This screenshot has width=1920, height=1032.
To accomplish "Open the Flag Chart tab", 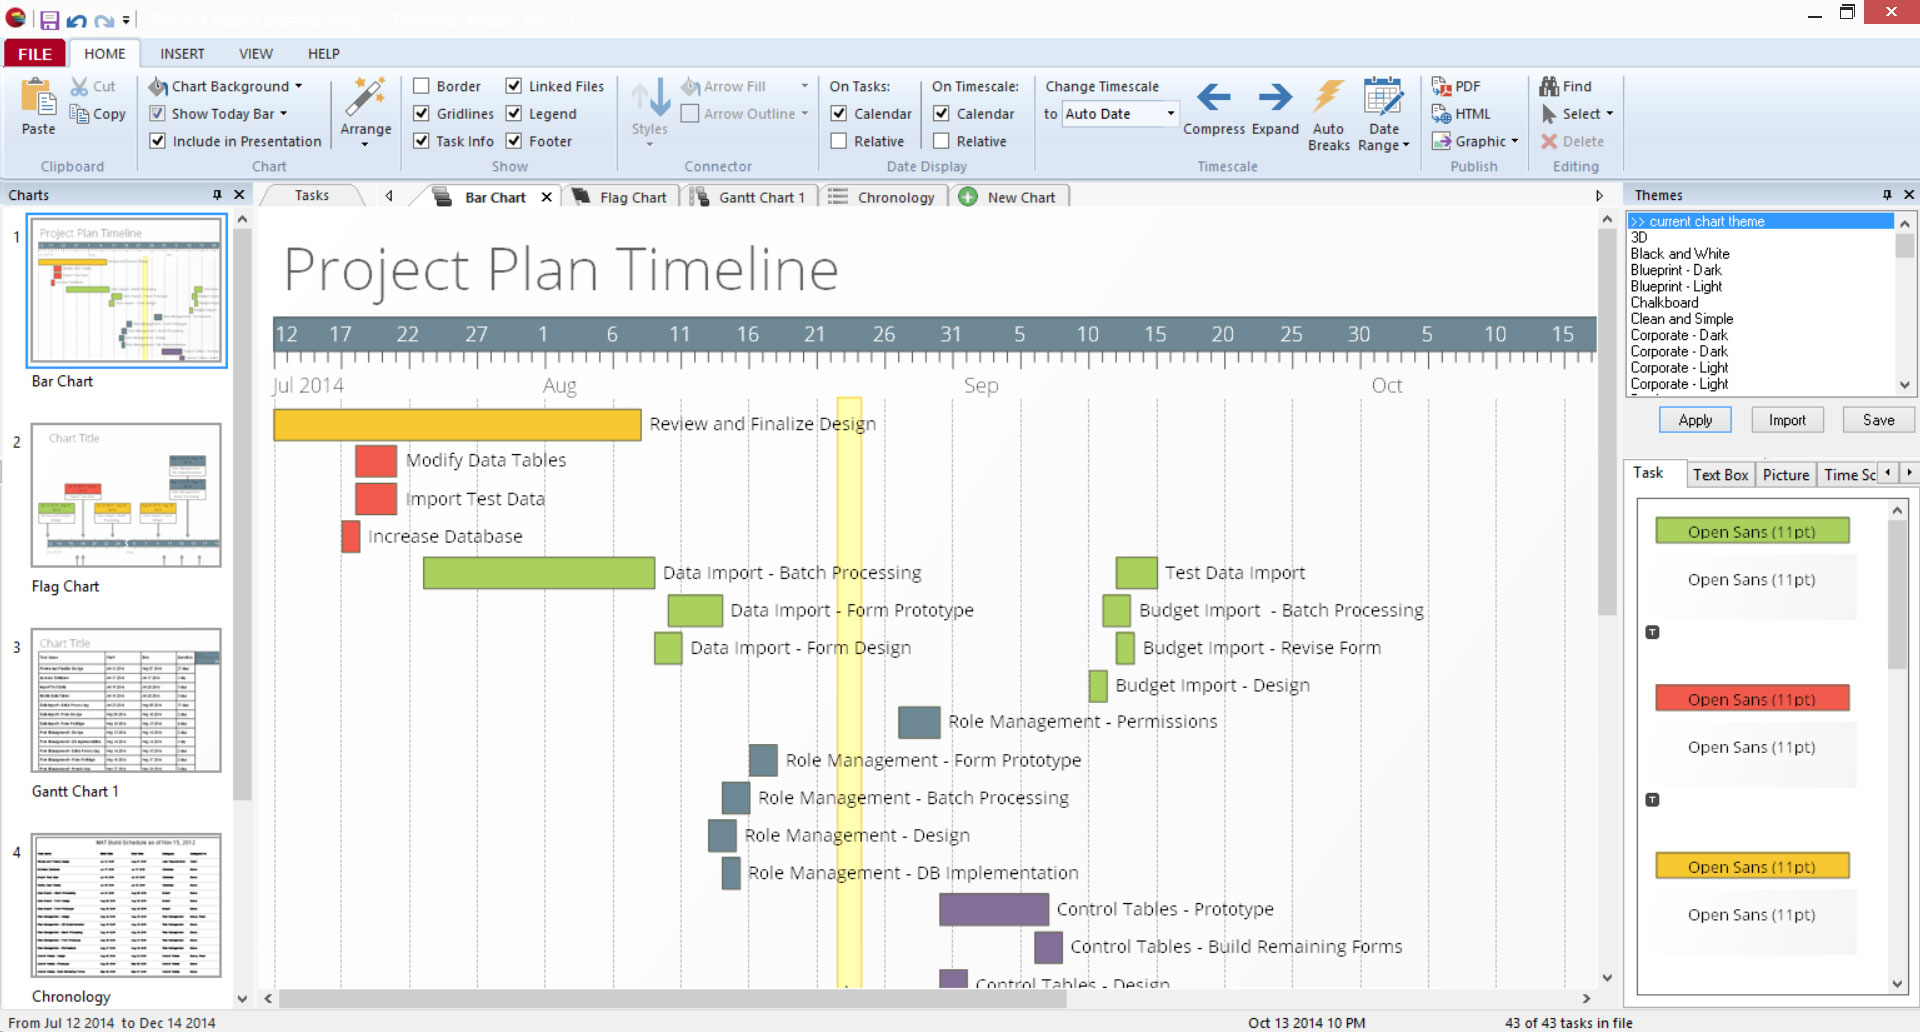I will [632, 196].
